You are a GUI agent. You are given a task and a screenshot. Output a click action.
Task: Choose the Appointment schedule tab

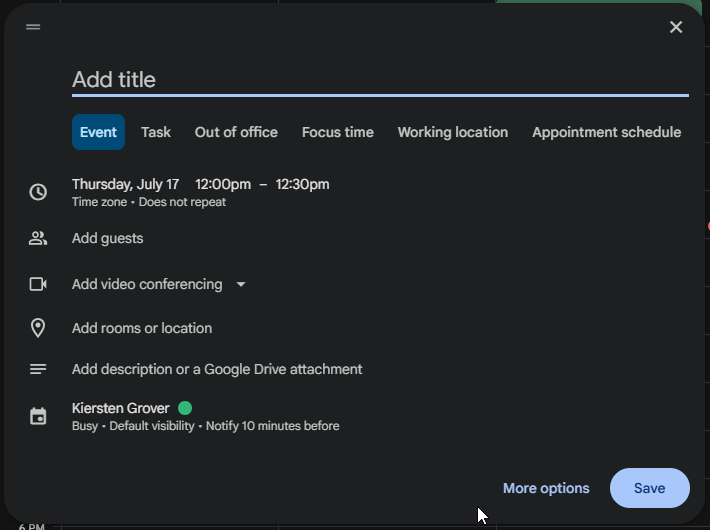coord(606,132)
